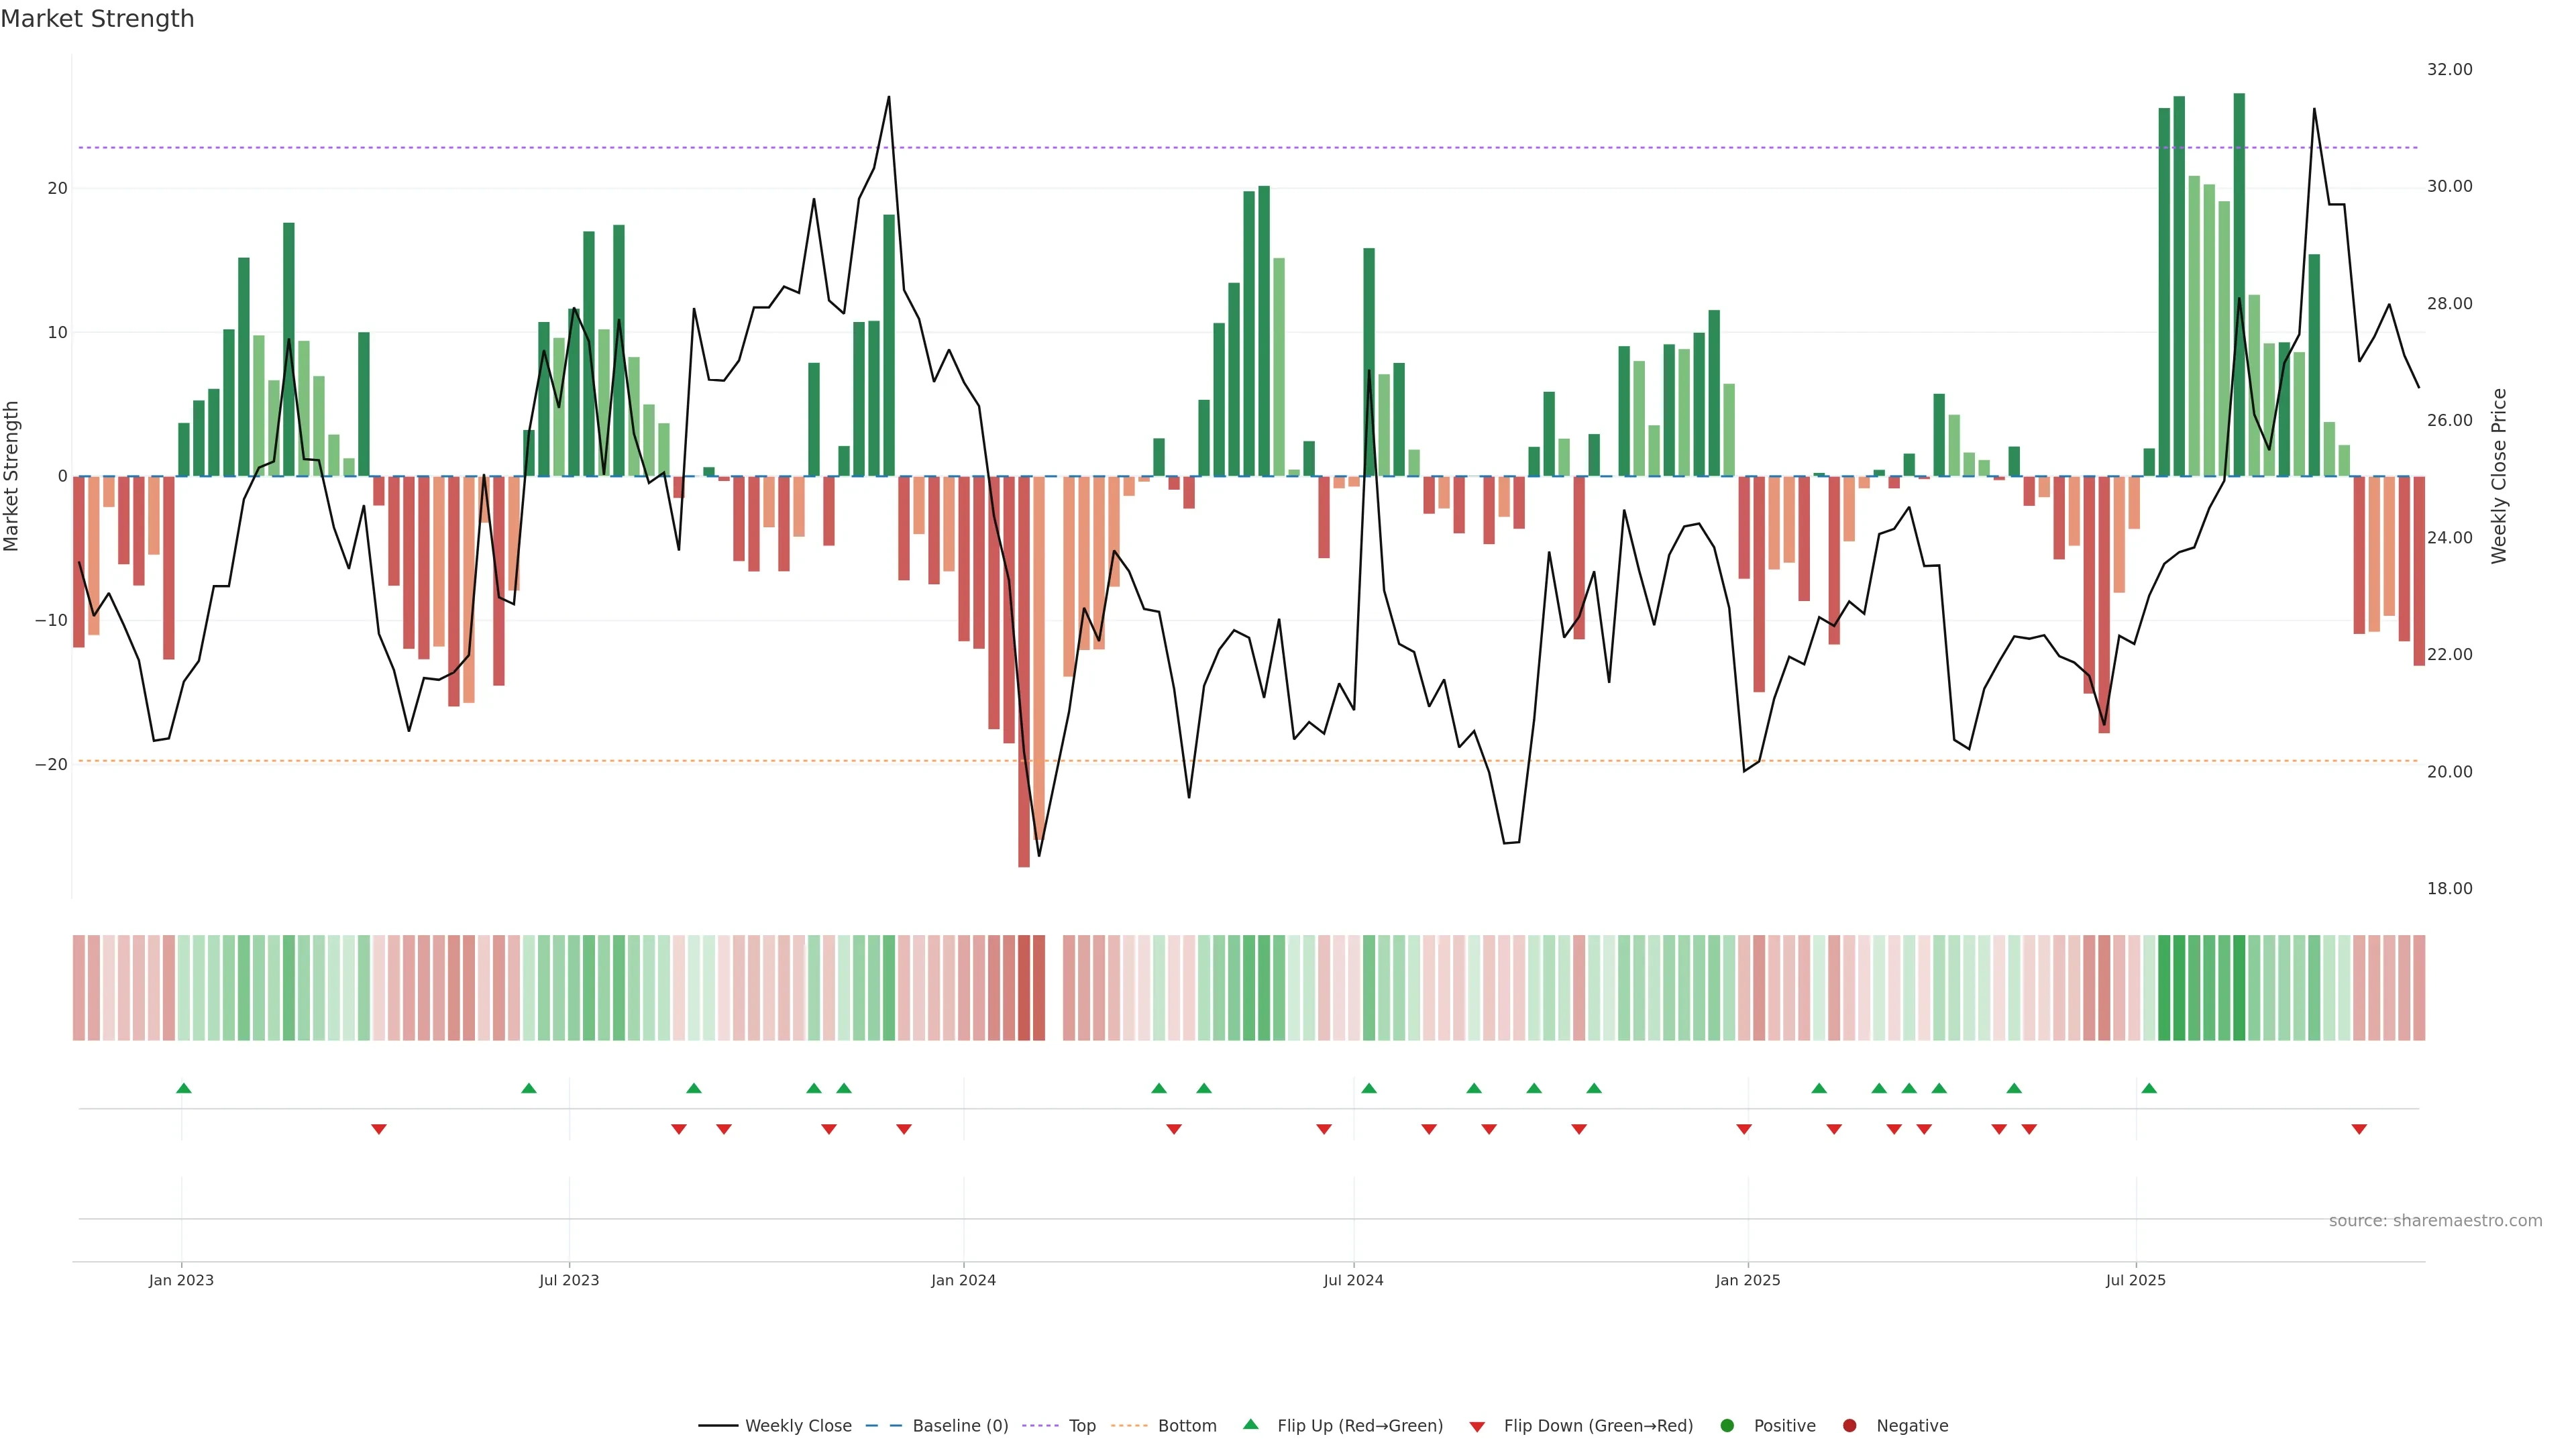The height and width of the screenshot is (1449, 2576).
Task: Click the Flip Down legend triangle icon
Action: coord(1477,1427)
